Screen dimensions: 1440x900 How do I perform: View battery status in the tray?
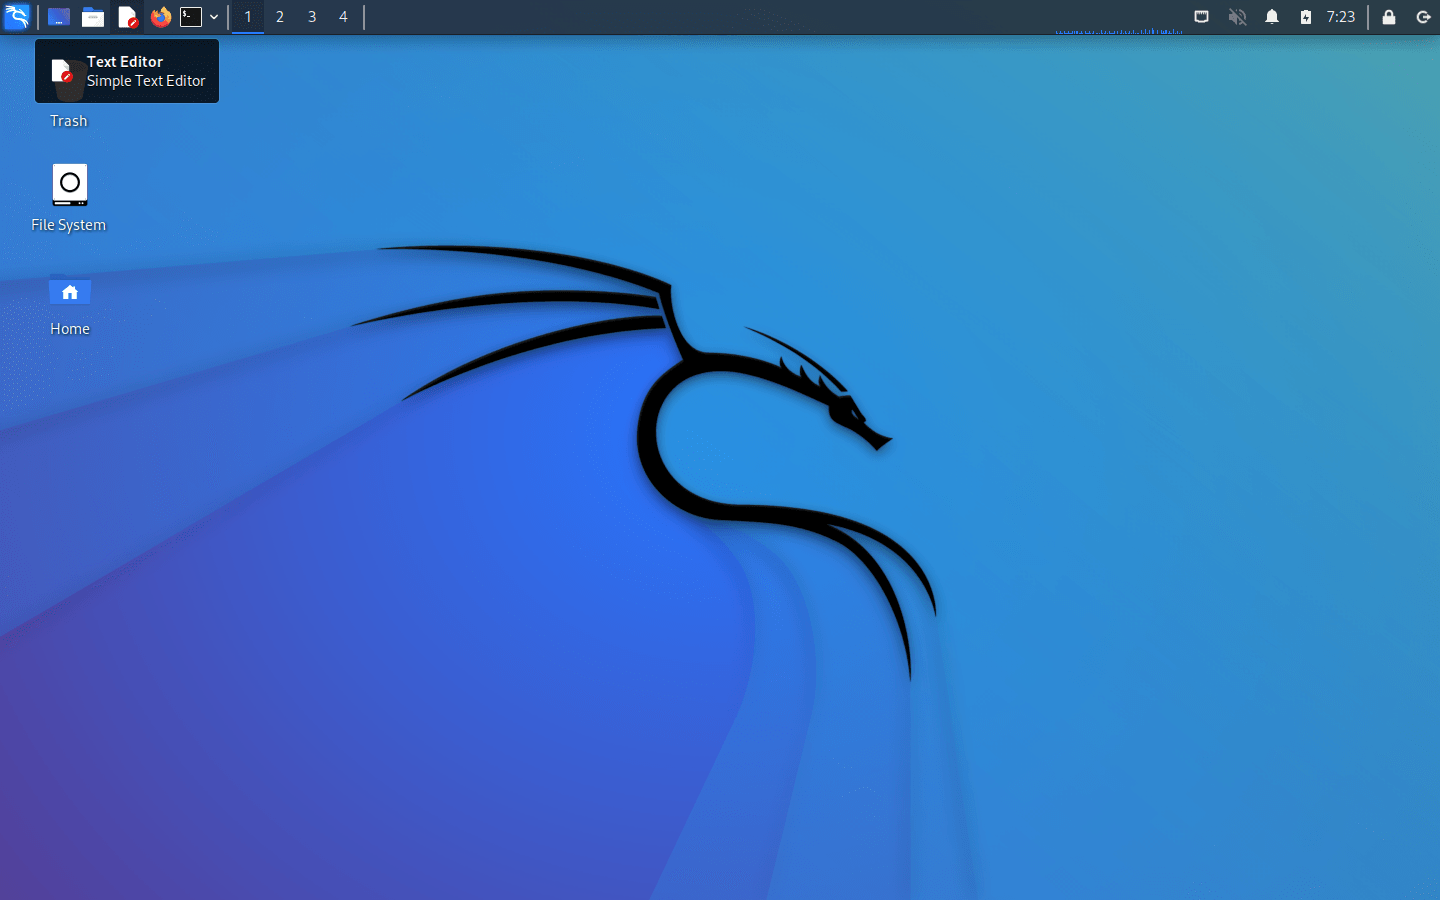tap(1304, 17)
